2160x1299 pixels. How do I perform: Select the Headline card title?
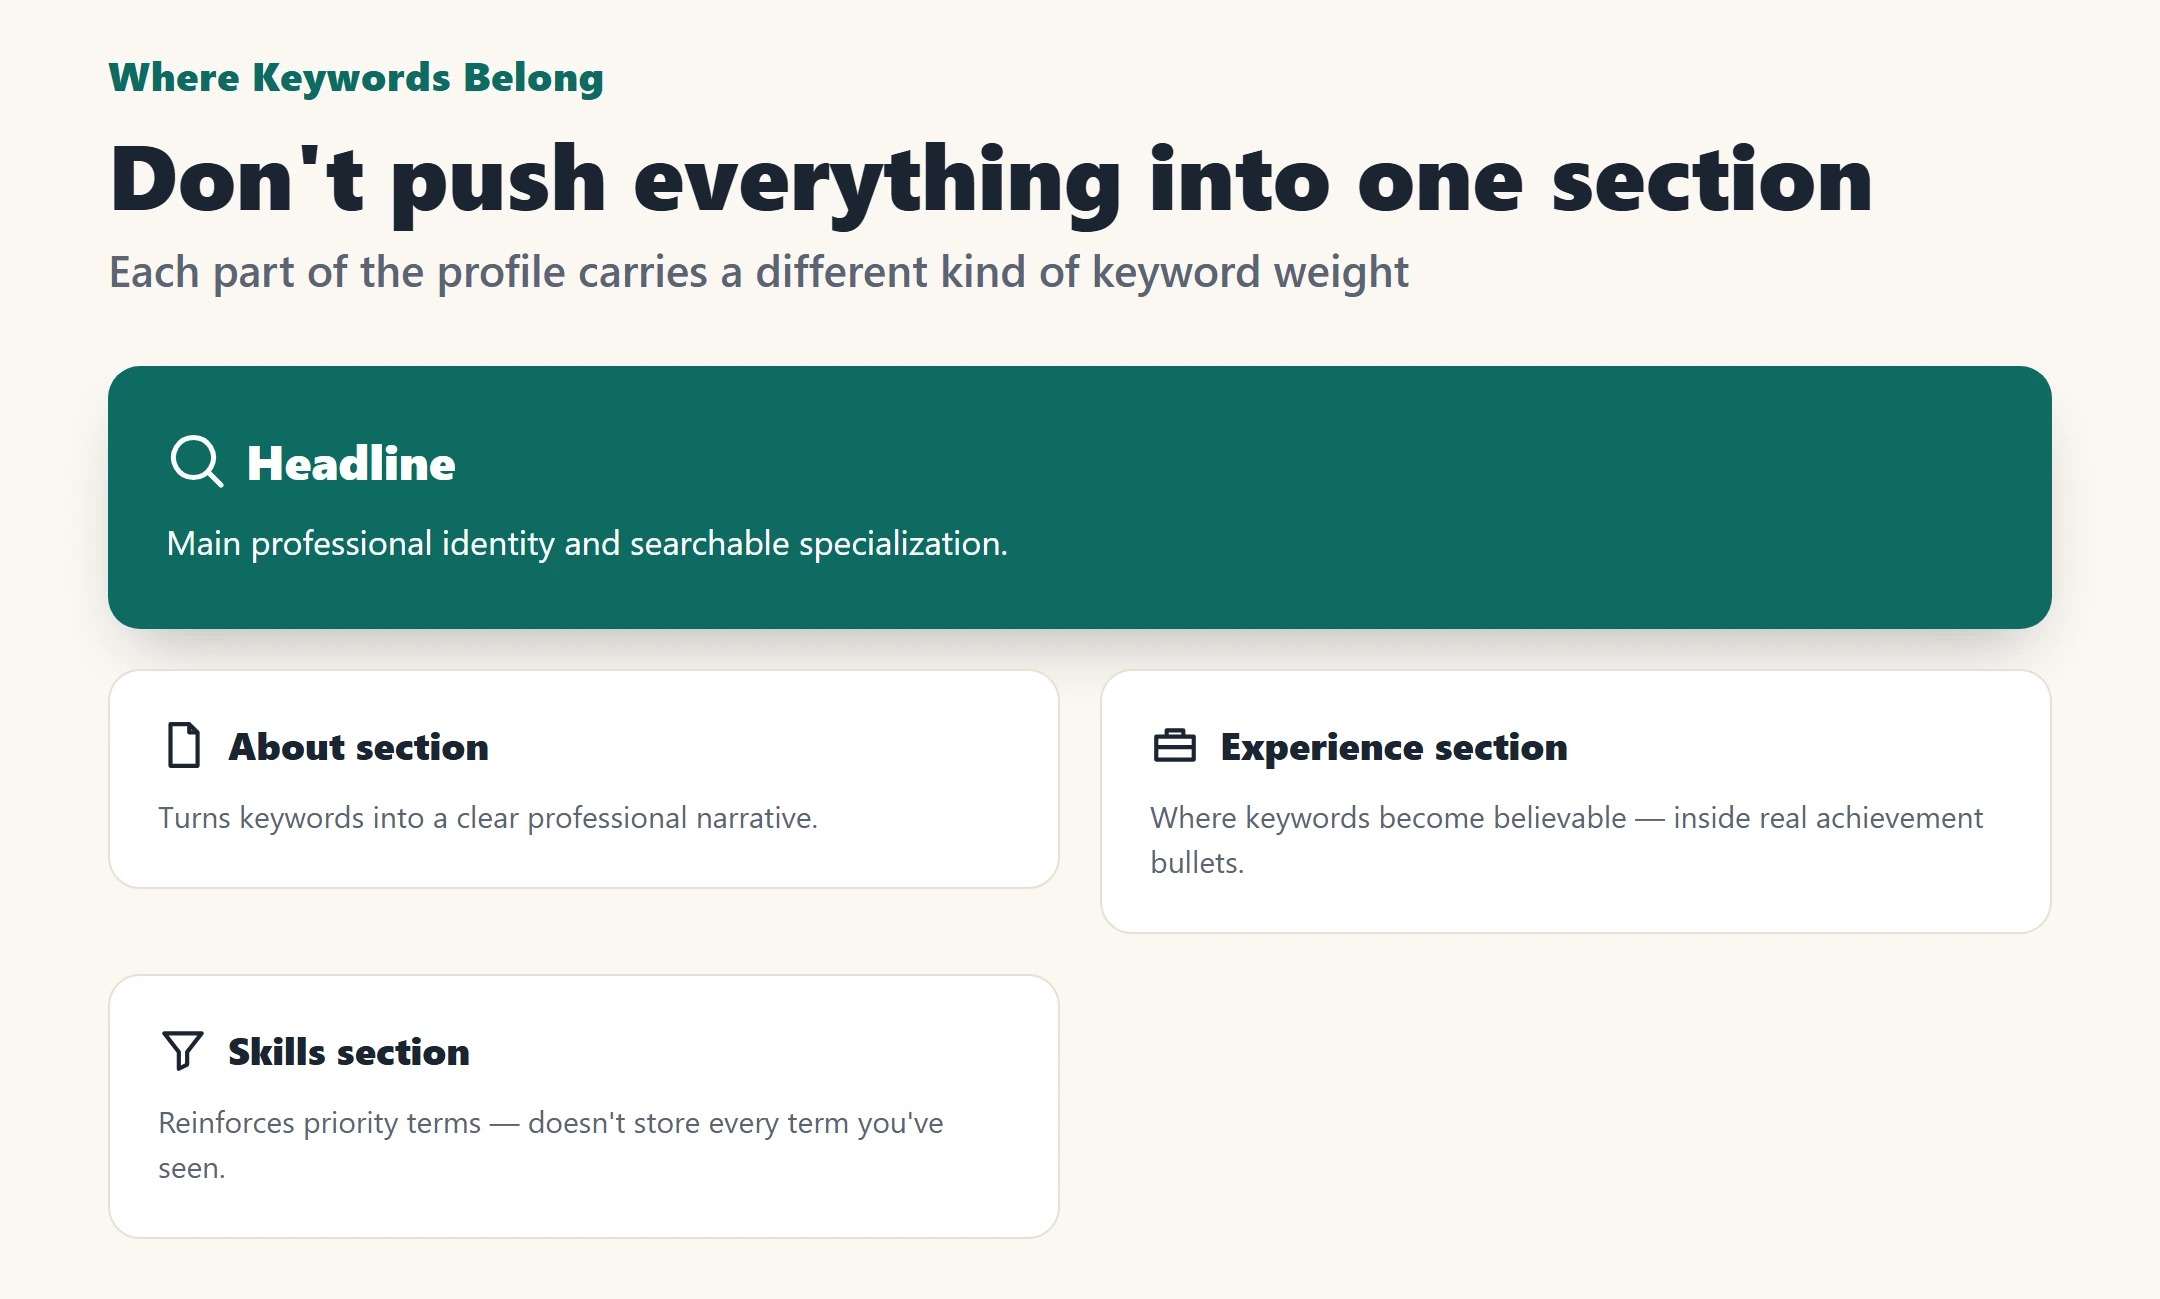(351, 463)
